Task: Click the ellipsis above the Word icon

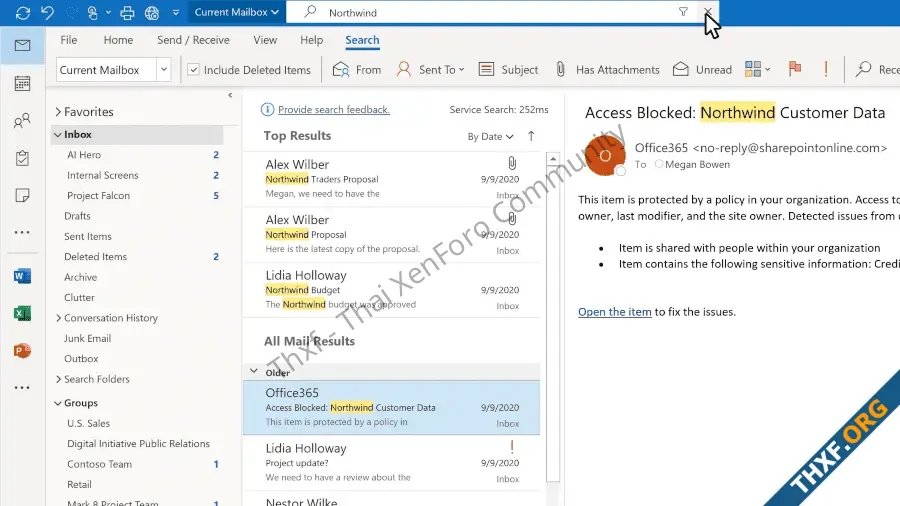Action: tap(22, 233)
